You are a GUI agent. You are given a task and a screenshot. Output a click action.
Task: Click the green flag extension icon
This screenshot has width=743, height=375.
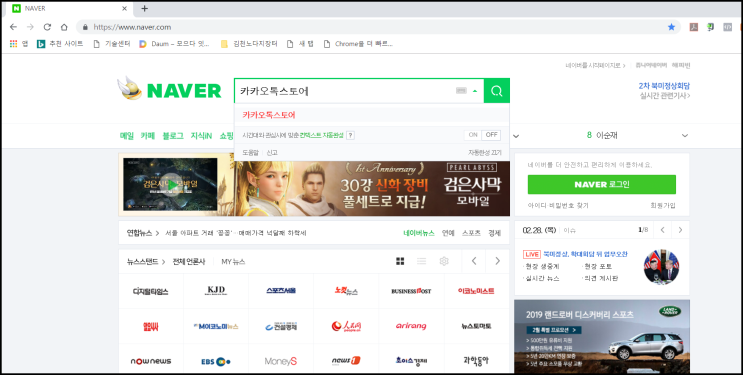(x=710, y=27)
